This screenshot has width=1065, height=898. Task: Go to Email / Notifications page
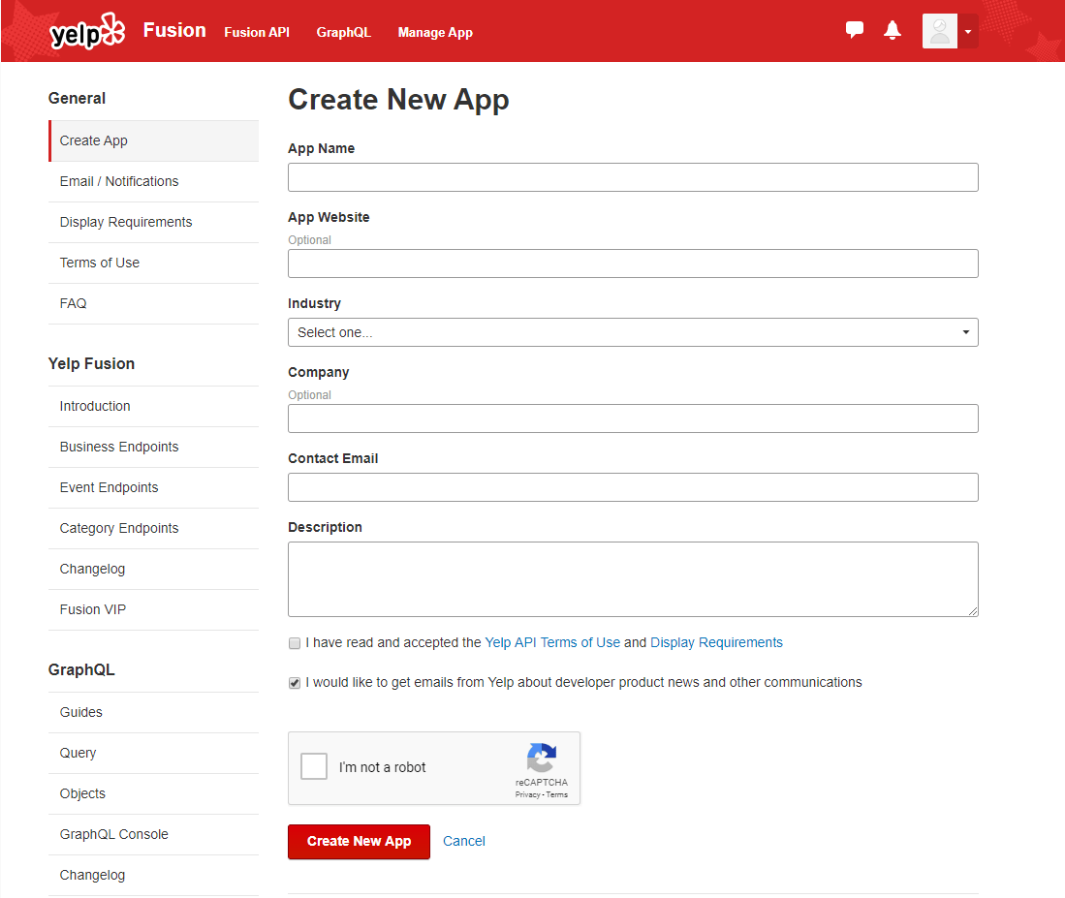pyautogui.click(x=154, y=181)
